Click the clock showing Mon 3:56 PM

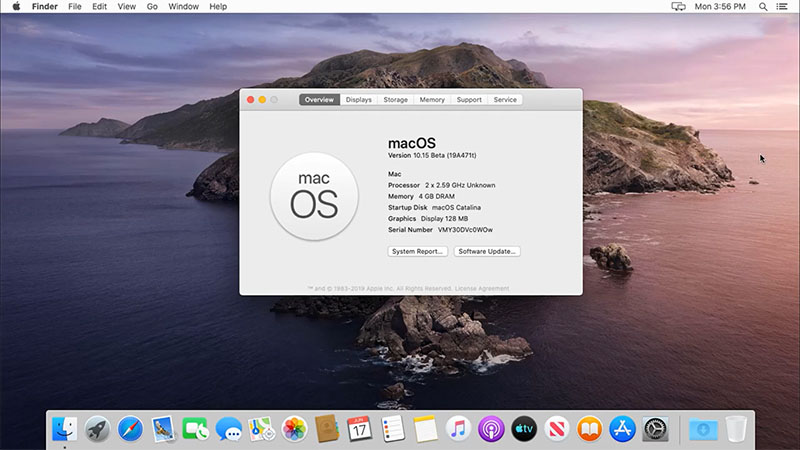click(x=720, y=7)
